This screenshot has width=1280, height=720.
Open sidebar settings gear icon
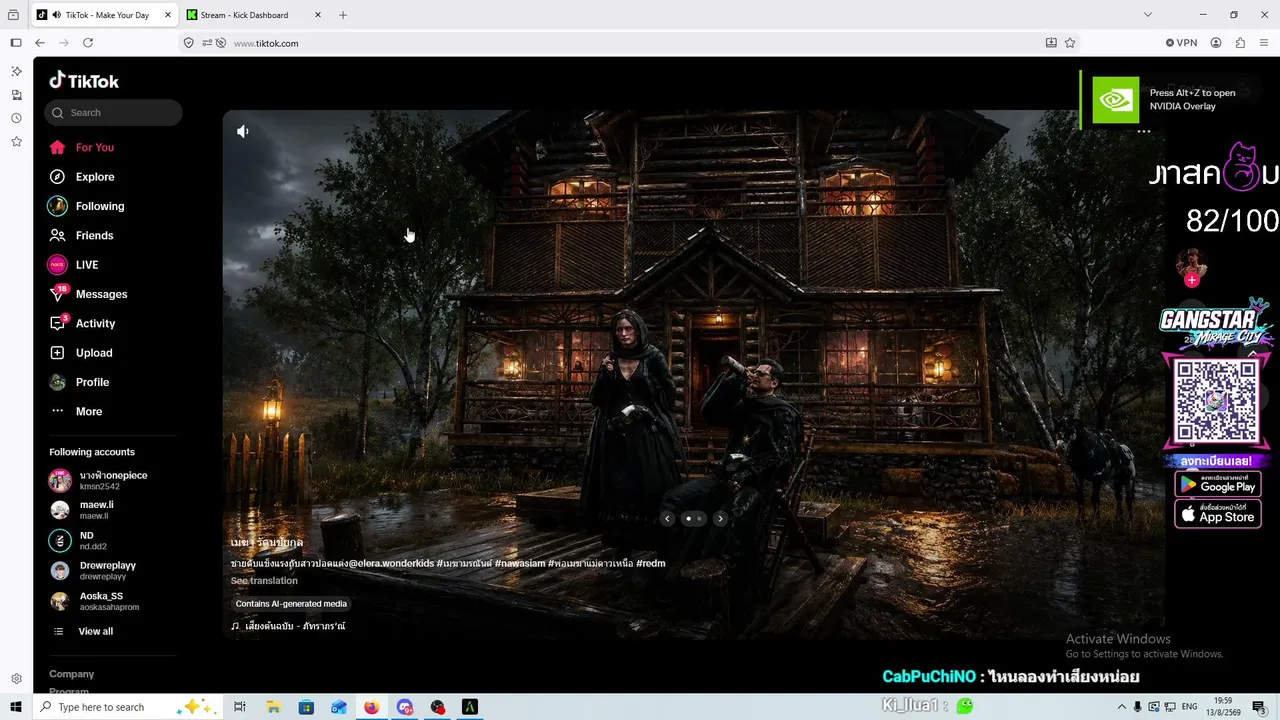tap(16, 679)
